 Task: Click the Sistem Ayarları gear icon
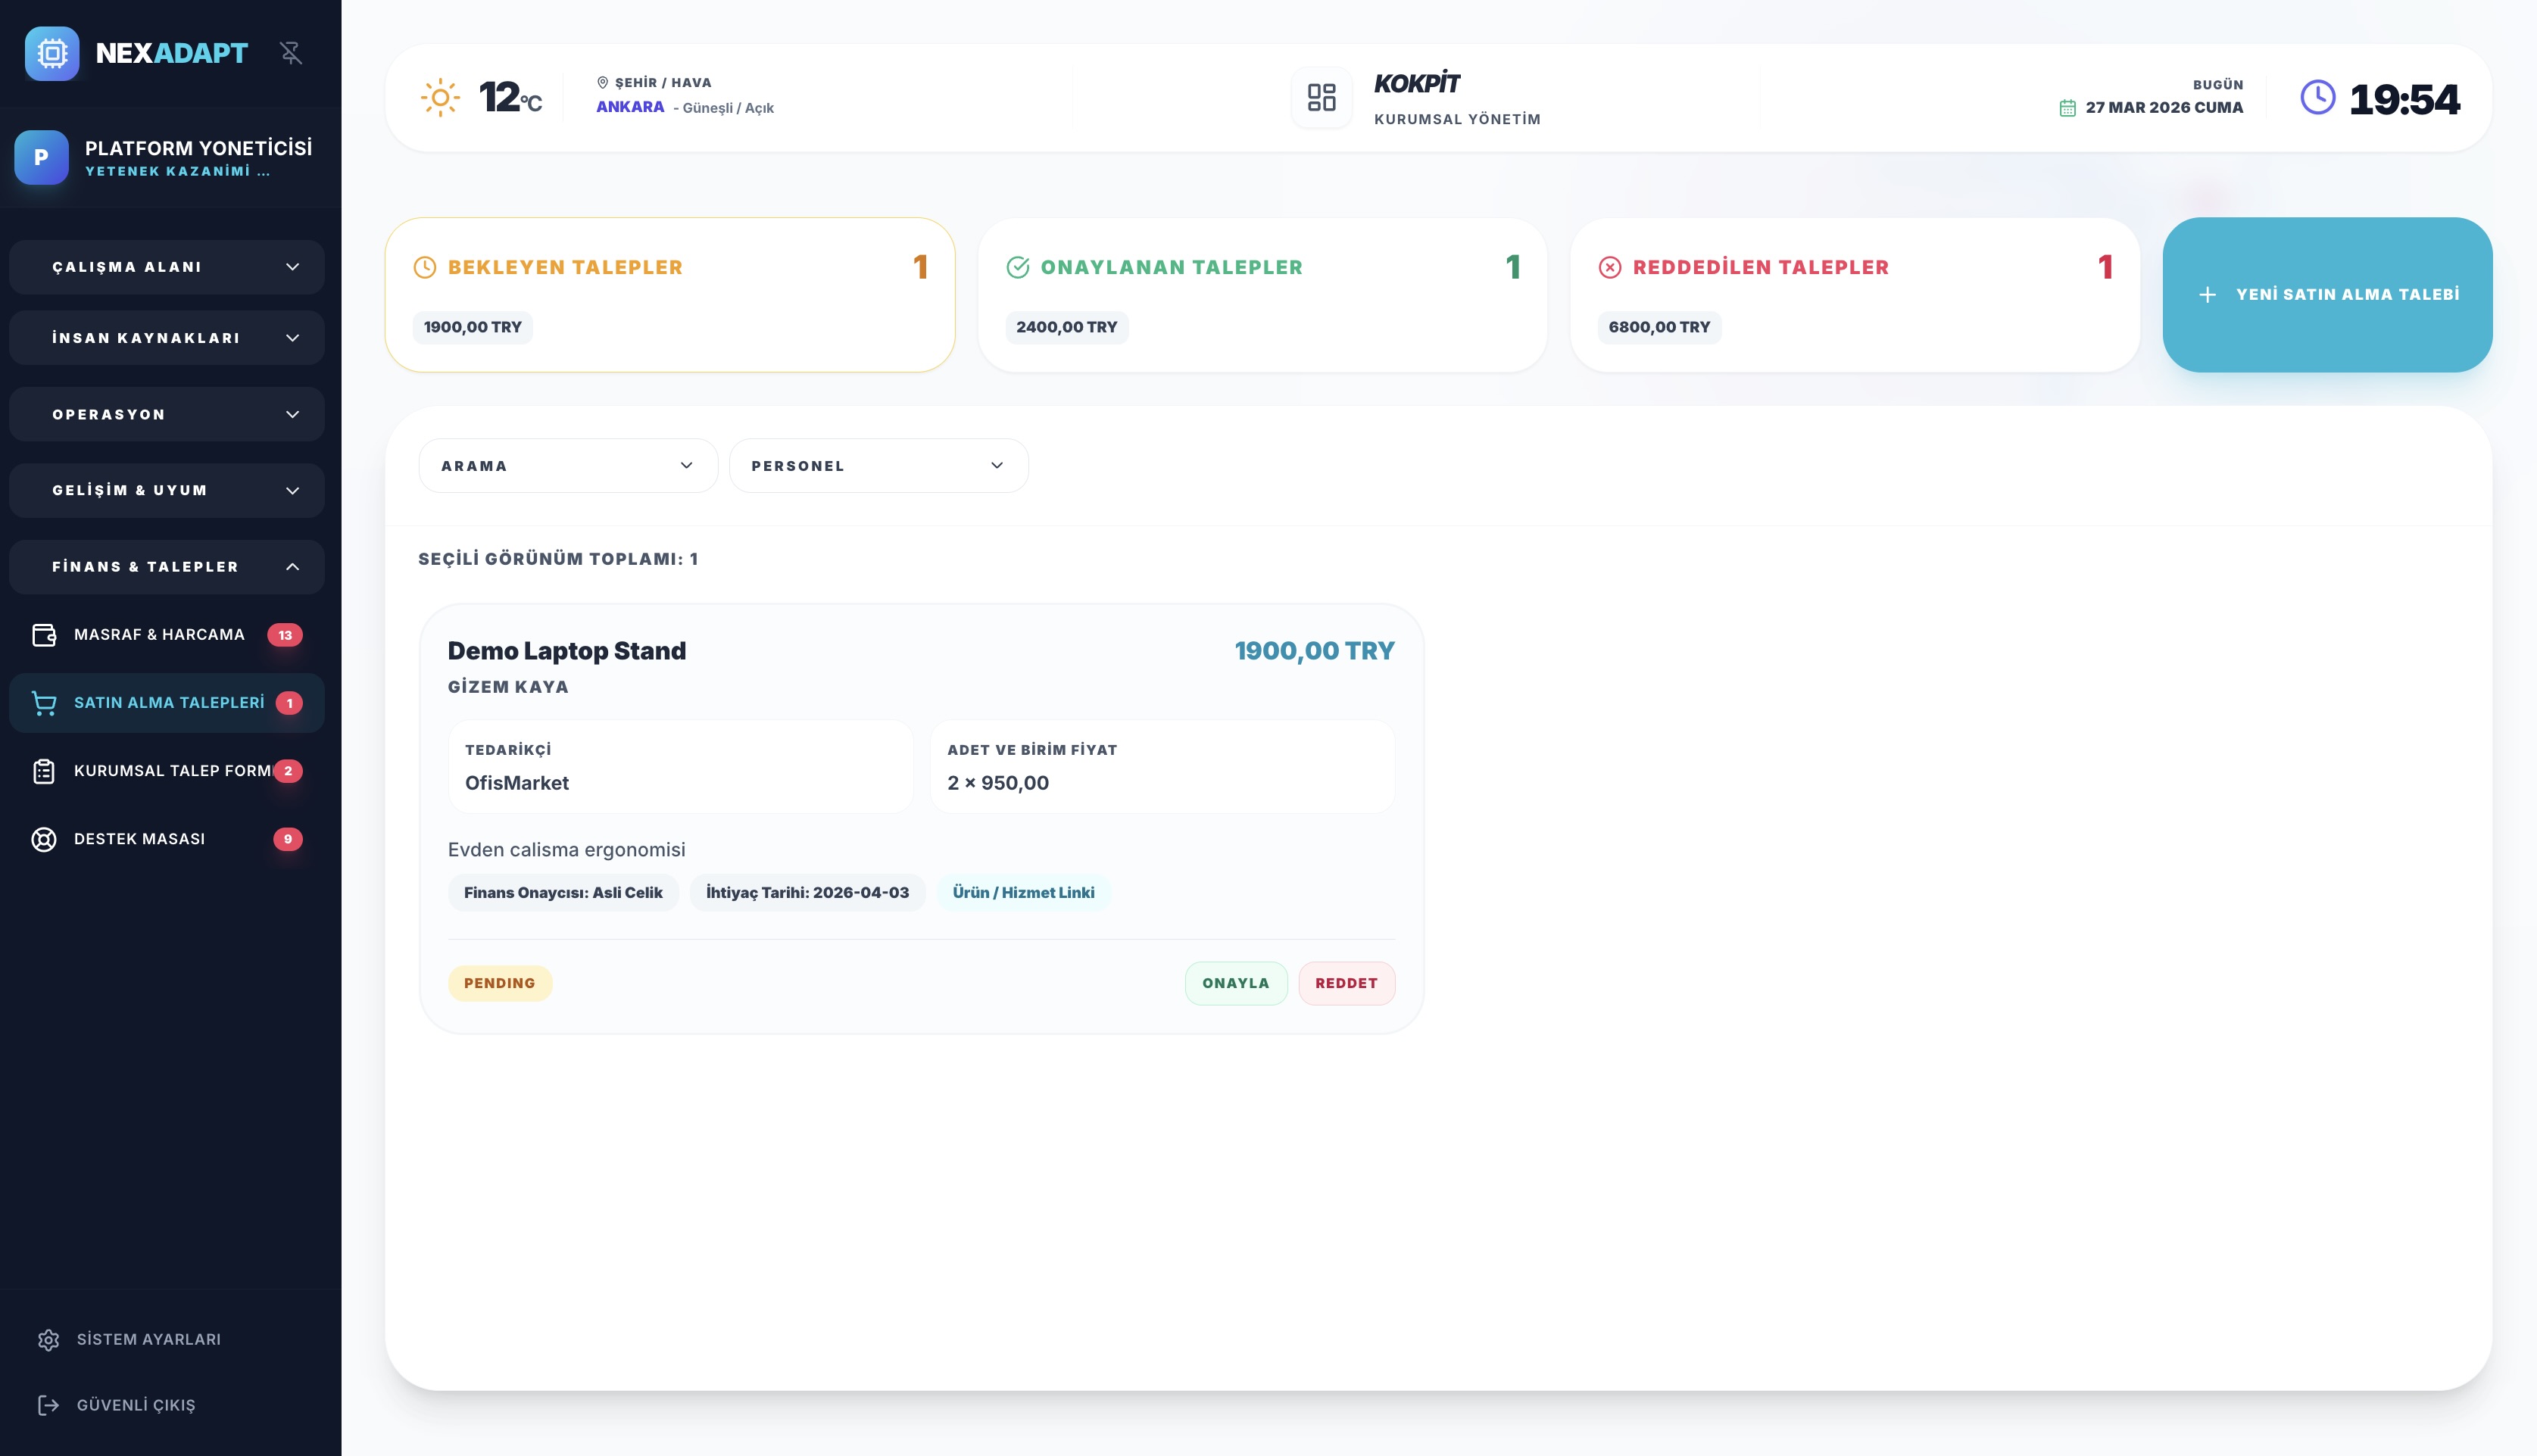(x=48, y=1340)
